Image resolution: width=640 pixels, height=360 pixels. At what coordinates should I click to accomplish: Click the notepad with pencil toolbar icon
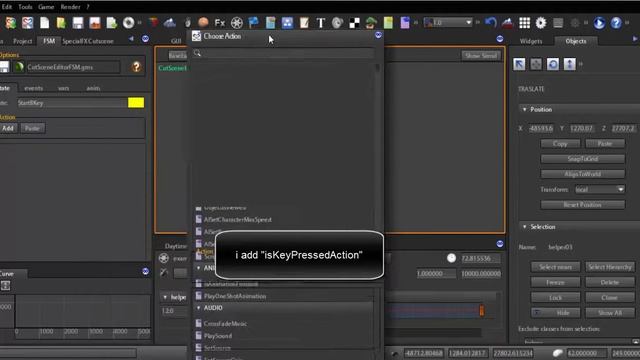(x=304, y=23)
